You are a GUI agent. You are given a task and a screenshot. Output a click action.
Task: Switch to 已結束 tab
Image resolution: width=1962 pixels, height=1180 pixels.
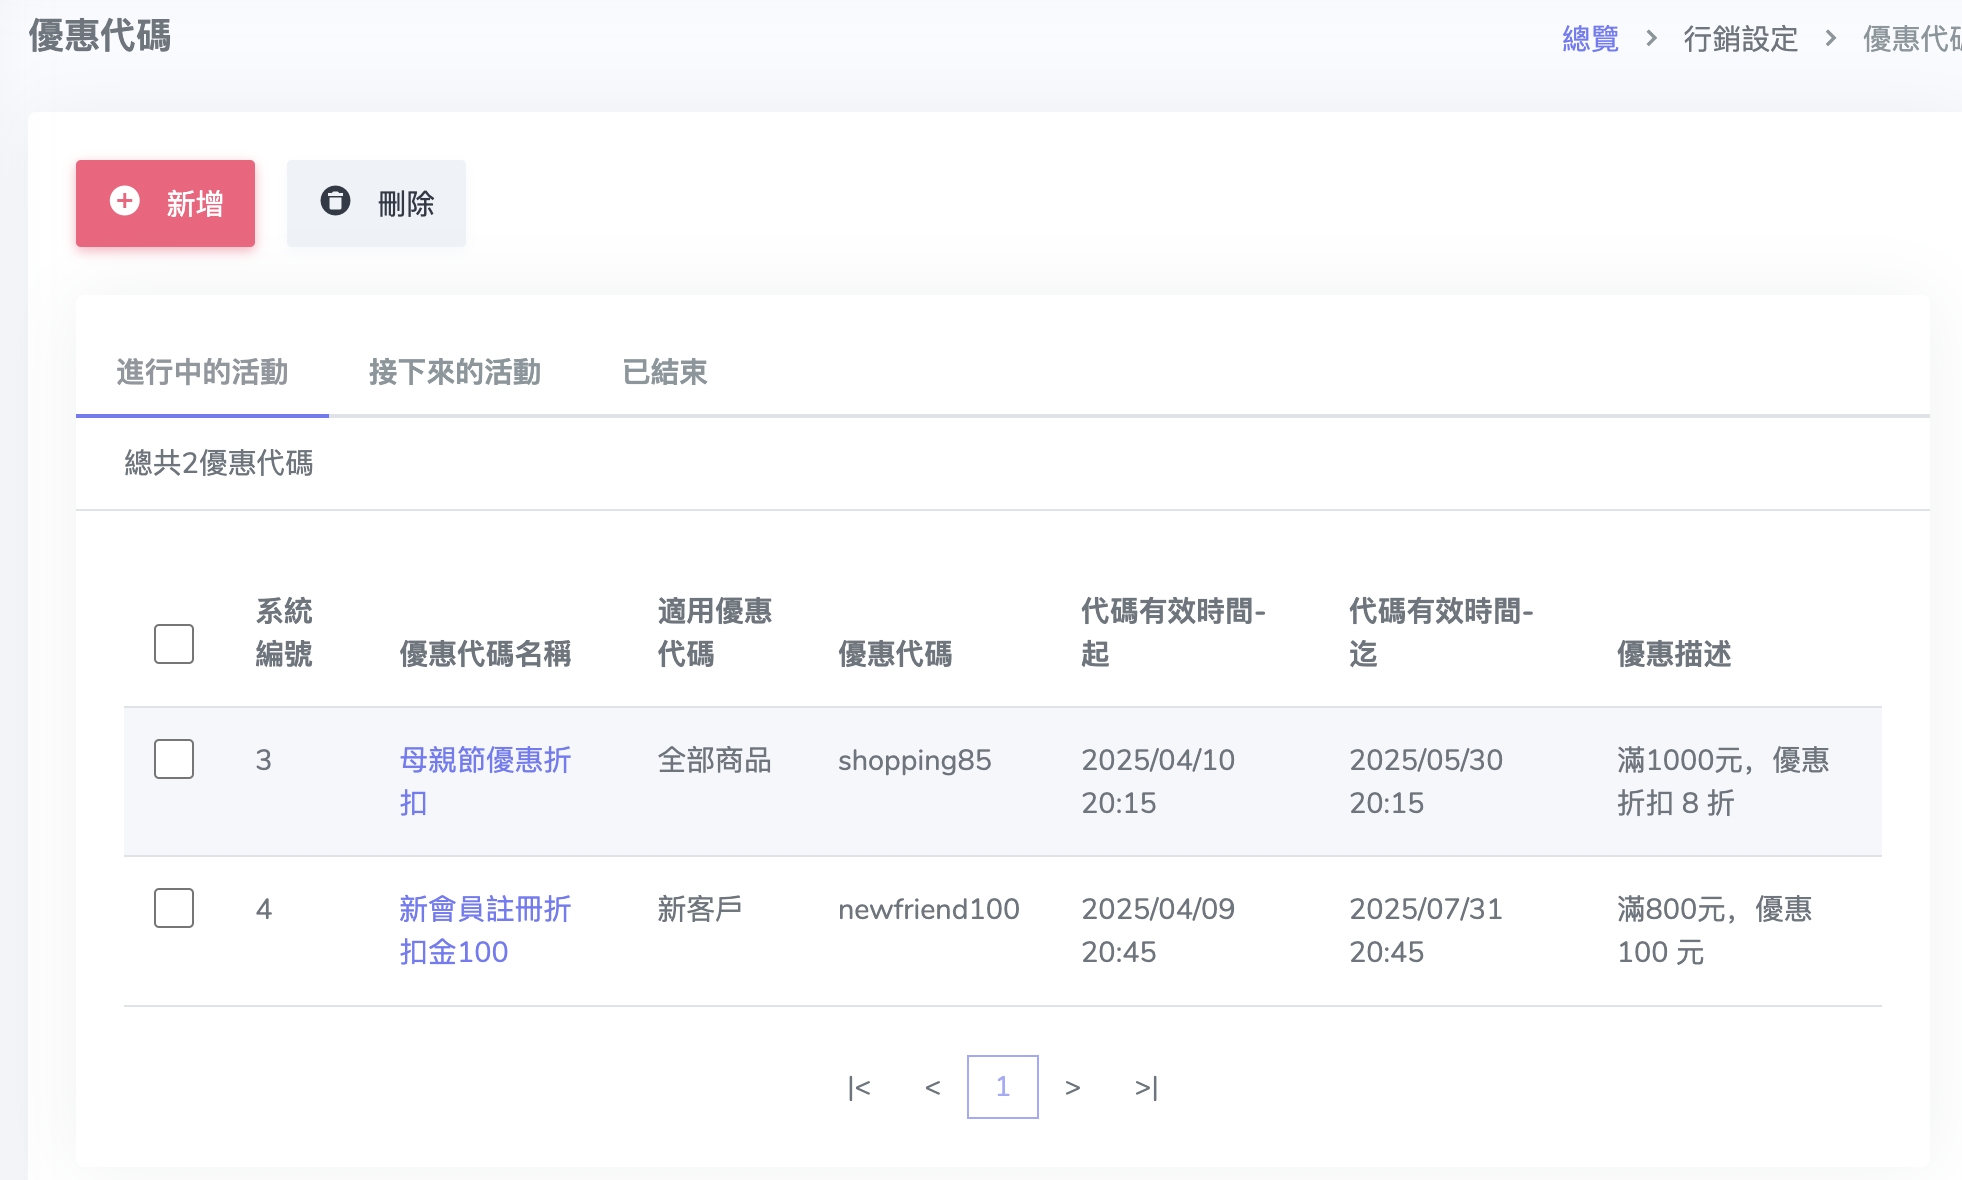(664, 372)
